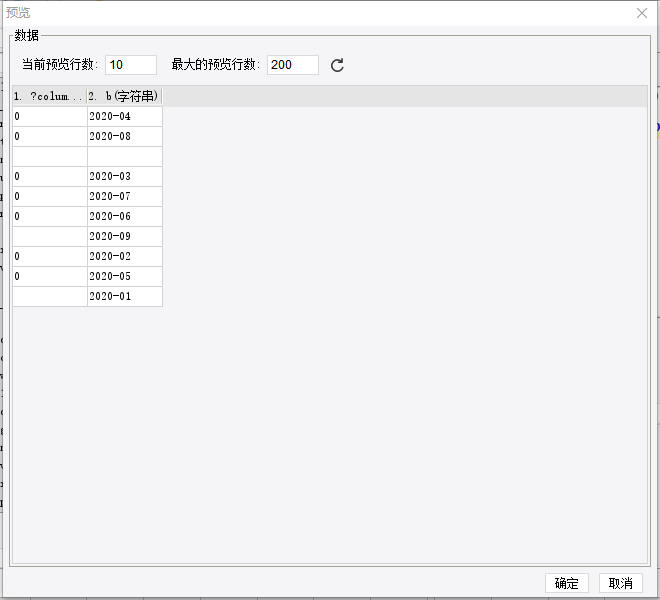Confirm with the 确定 button

click(x=567, y=583)
